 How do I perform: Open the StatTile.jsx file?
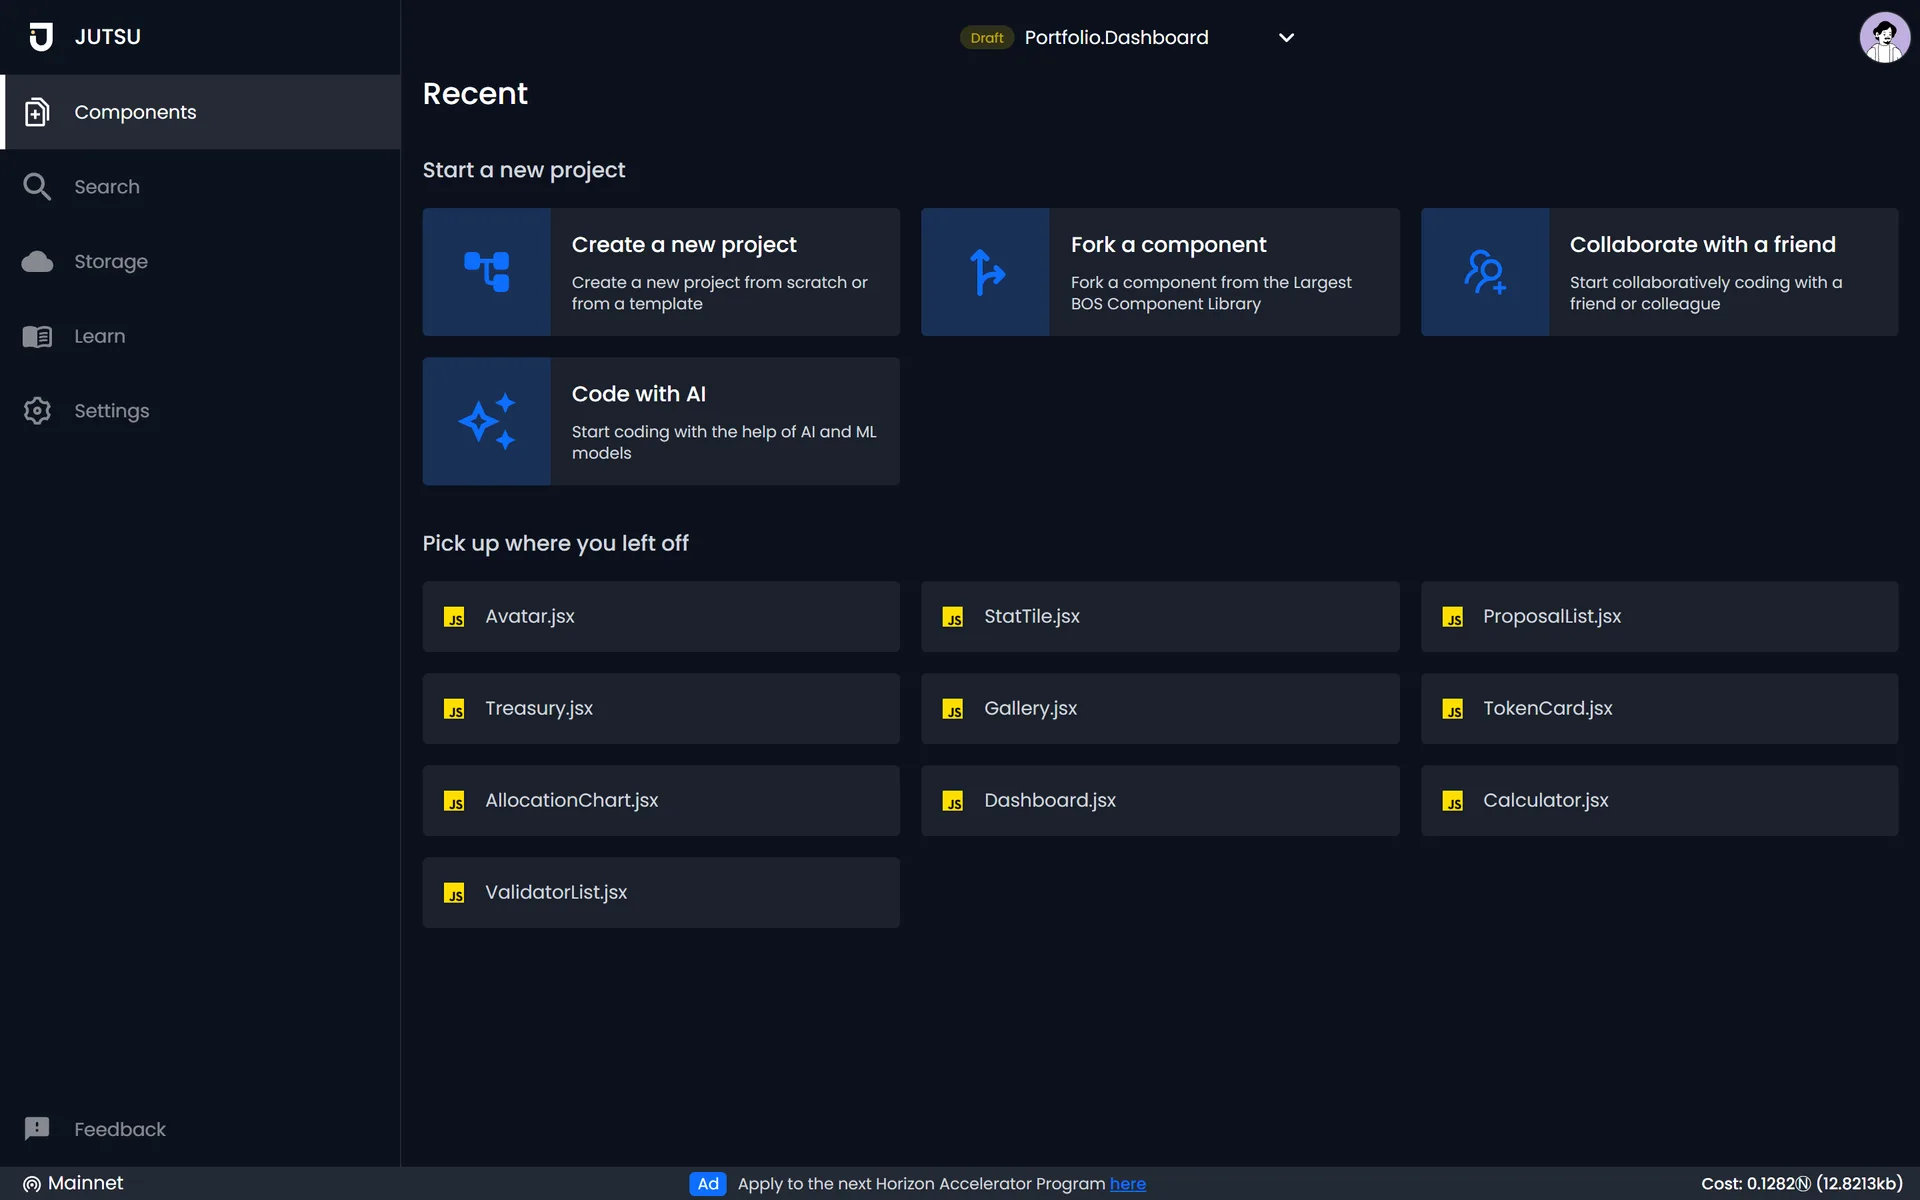pyautogui.click(x=1160, y=617)
